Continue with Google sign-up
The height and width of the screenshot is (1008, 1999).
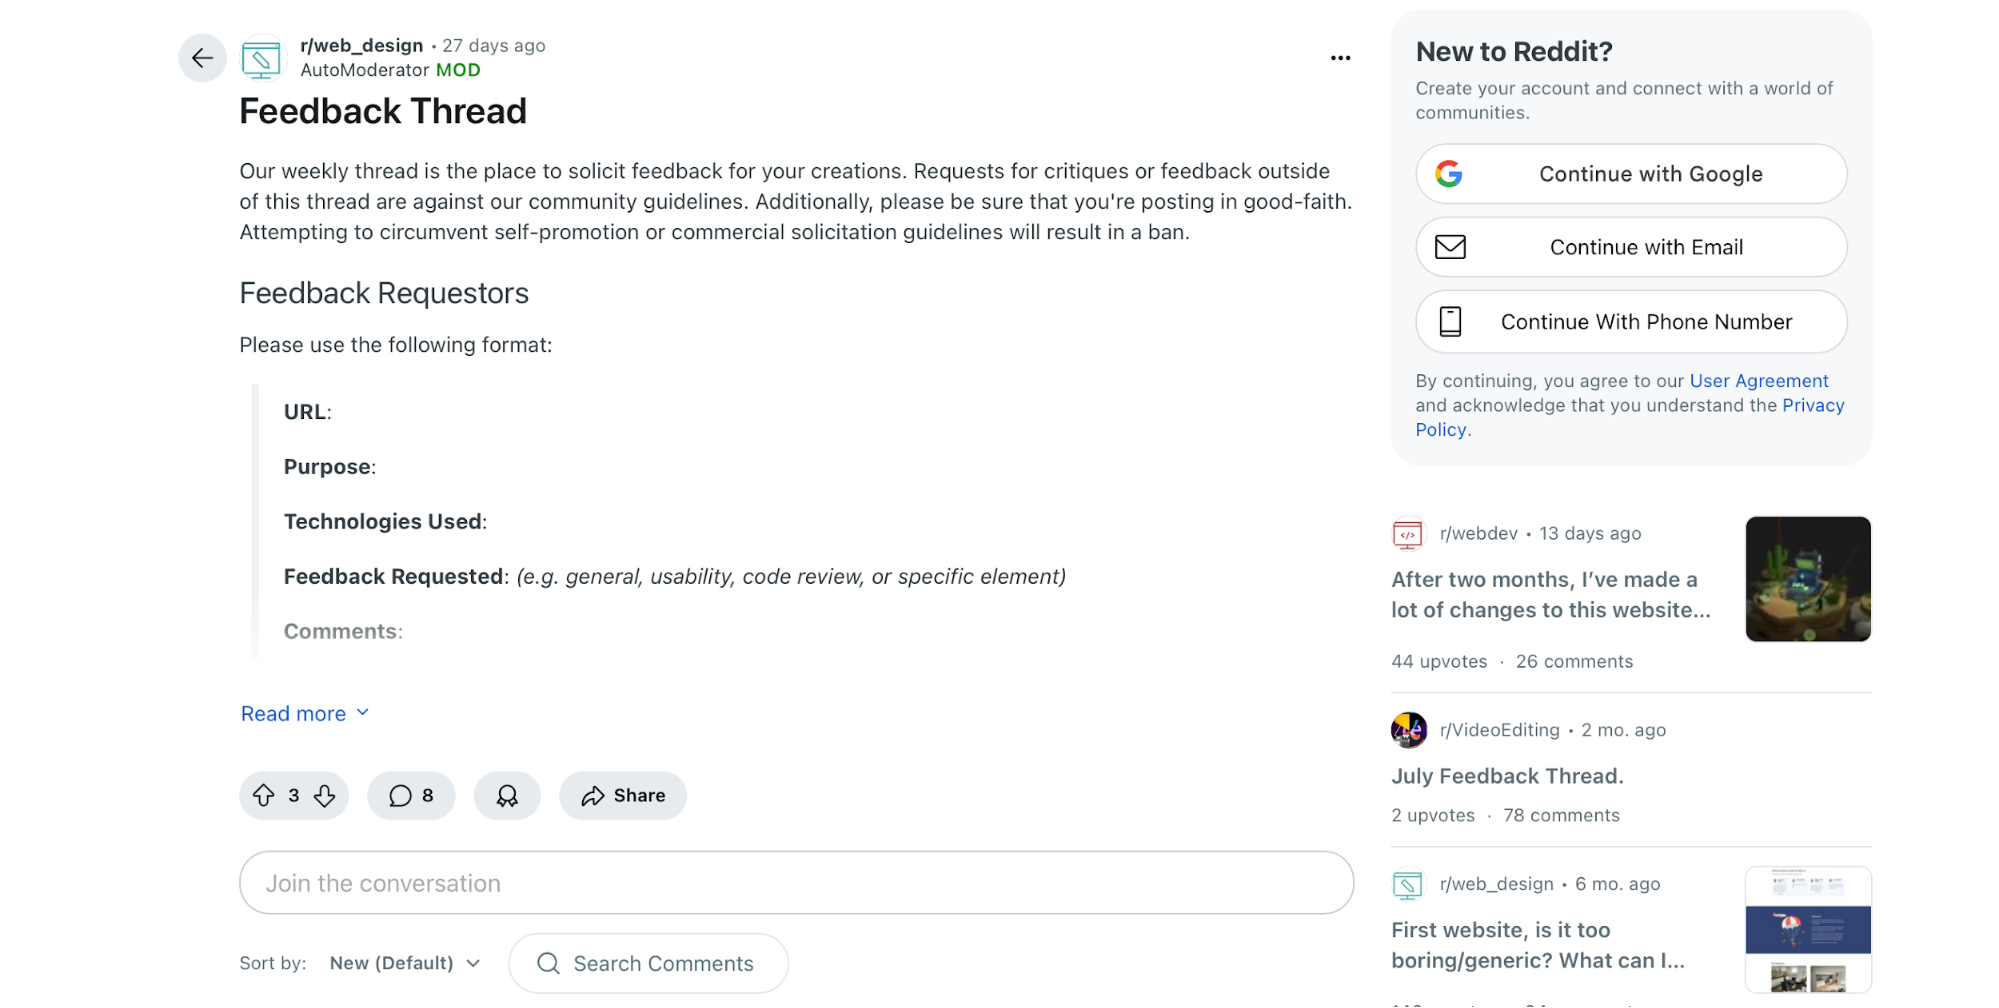pos(1630,174)
